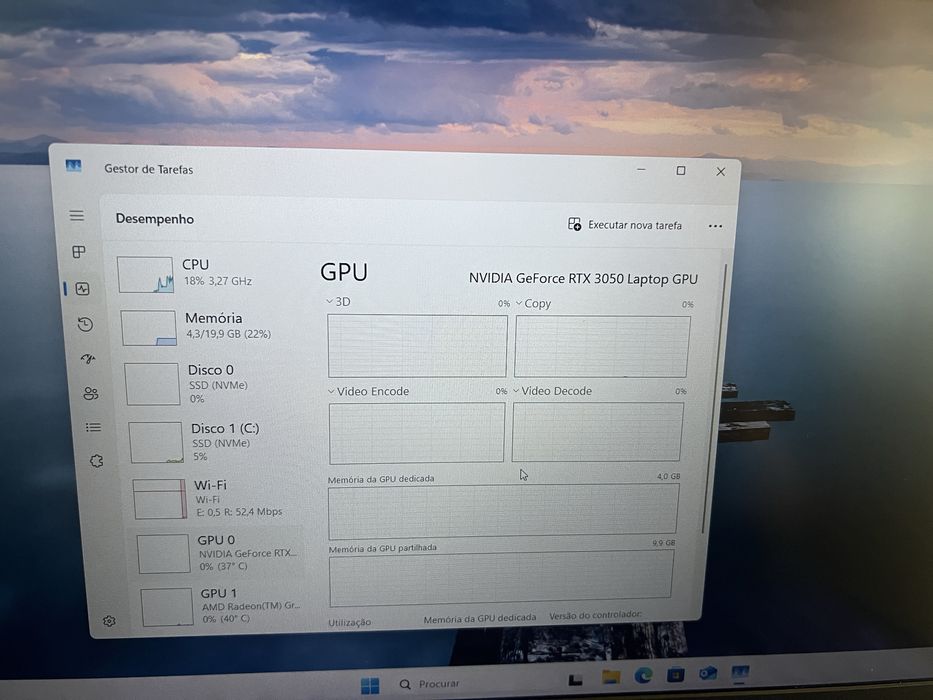Image resolution: width=933 pixels, height=700 pixels.
Task: Open the Details list icon
Action: [x=93, y=427]
